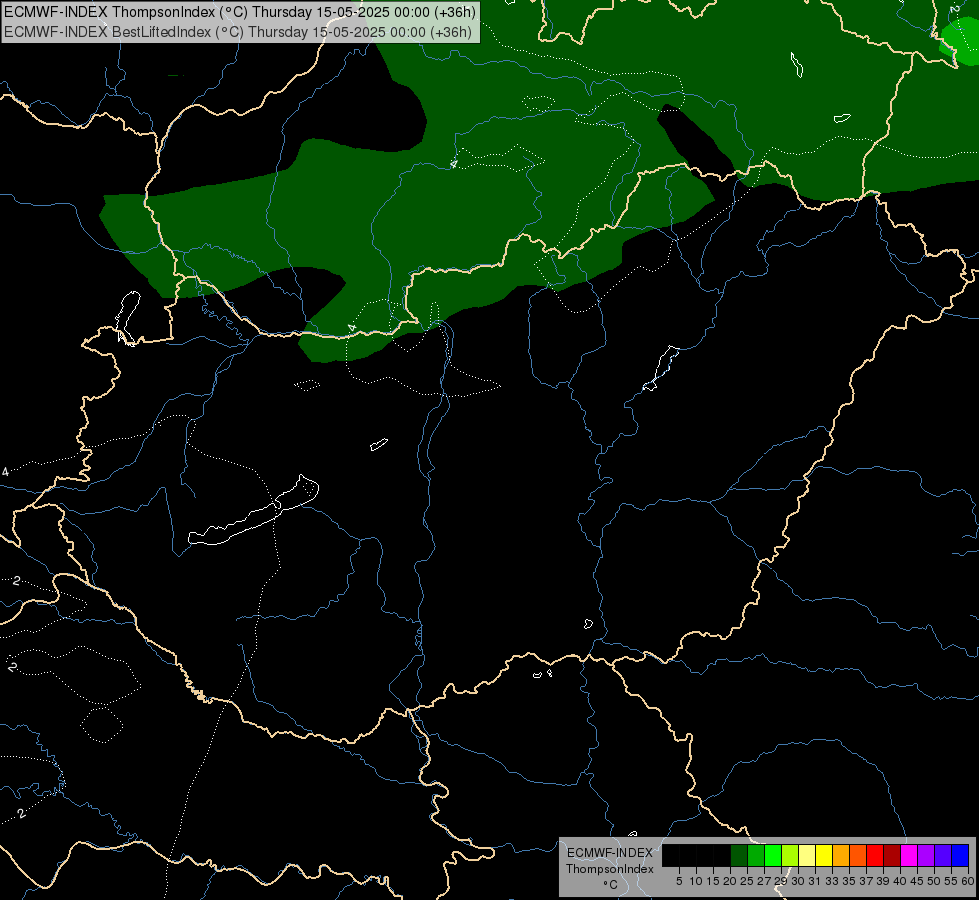Click the legend tick value 20

730,881
